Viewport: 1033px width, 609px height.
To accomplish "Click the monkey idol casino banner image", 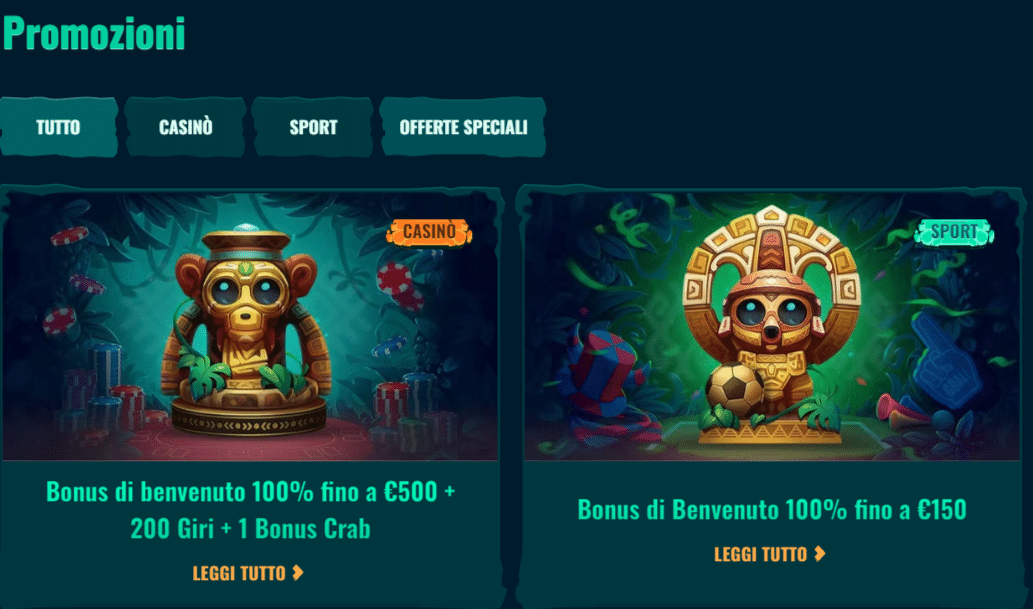I will (250, 326).
